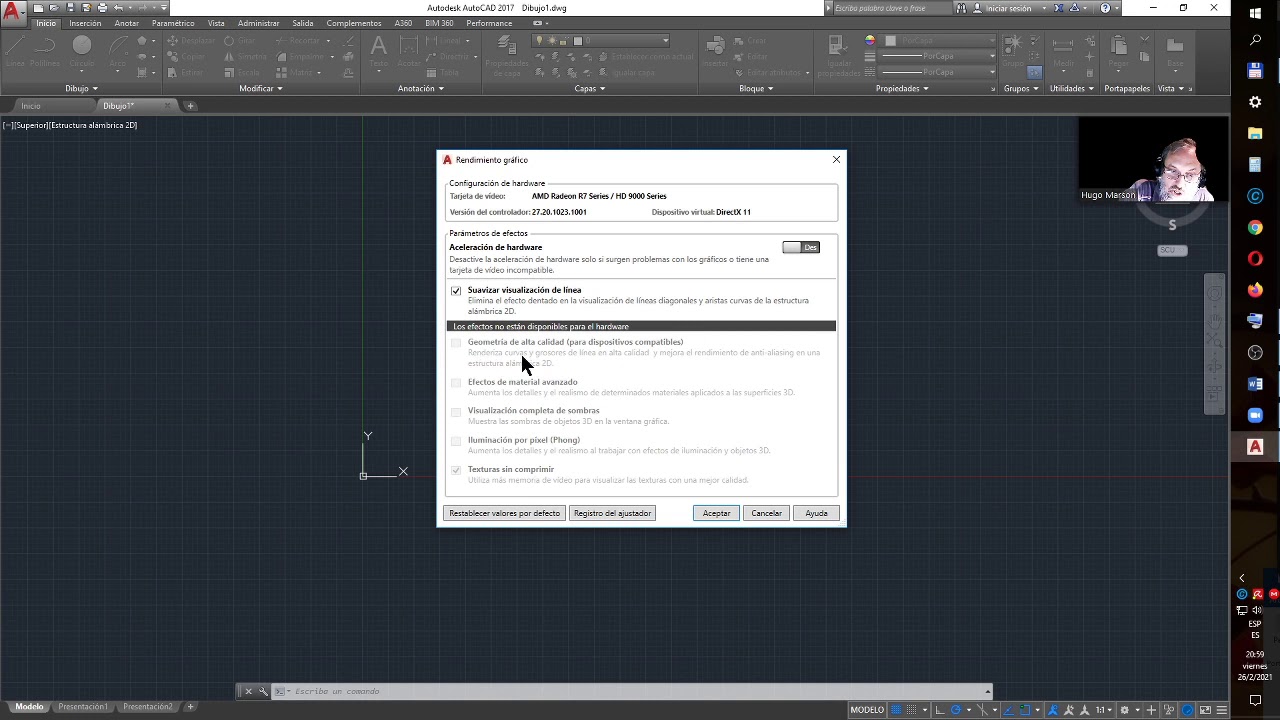The image size is (1280, 720).
Task: Click the status bar customization hamburger icon
Action: click(1221, 710)
